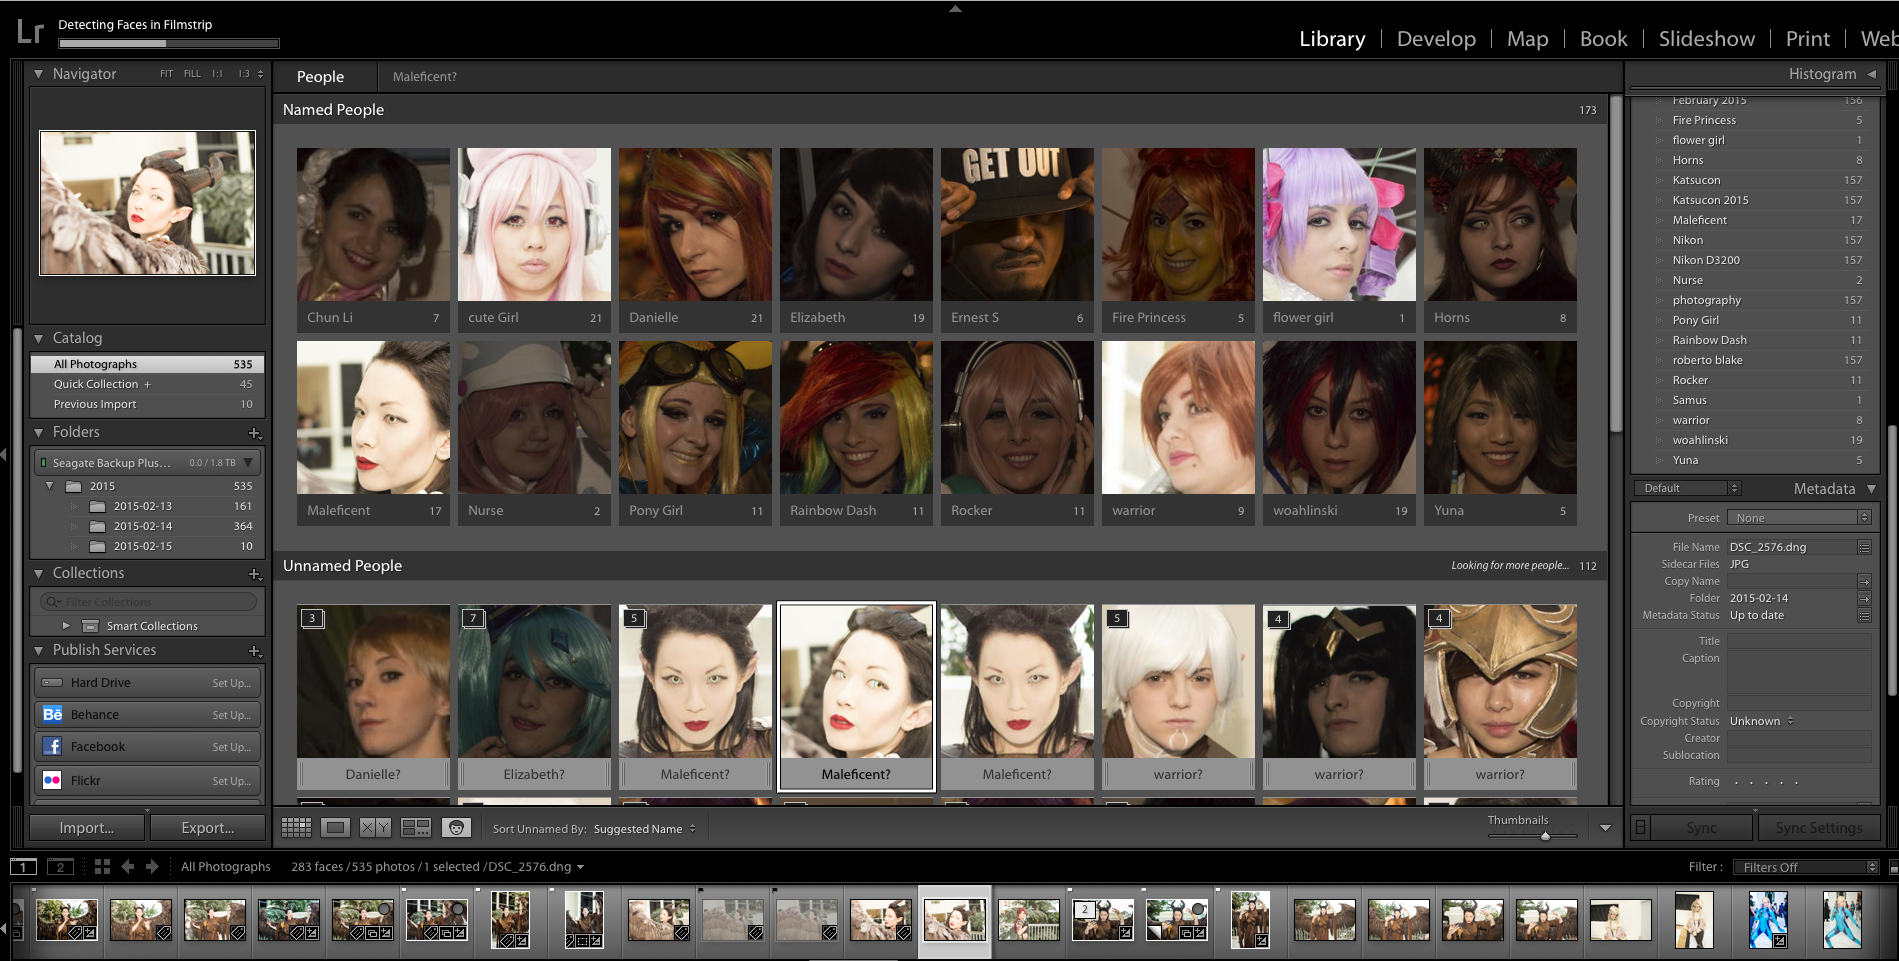Open the Map module
Screen dimensions: 1899x961
coord(1527,39)
